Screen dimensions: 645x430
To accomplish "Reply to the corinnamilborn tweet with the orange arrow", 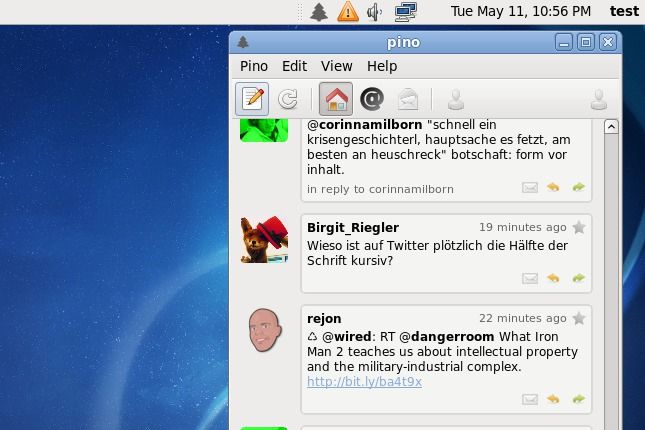I will pyautogui.click(x=553, y=188).
